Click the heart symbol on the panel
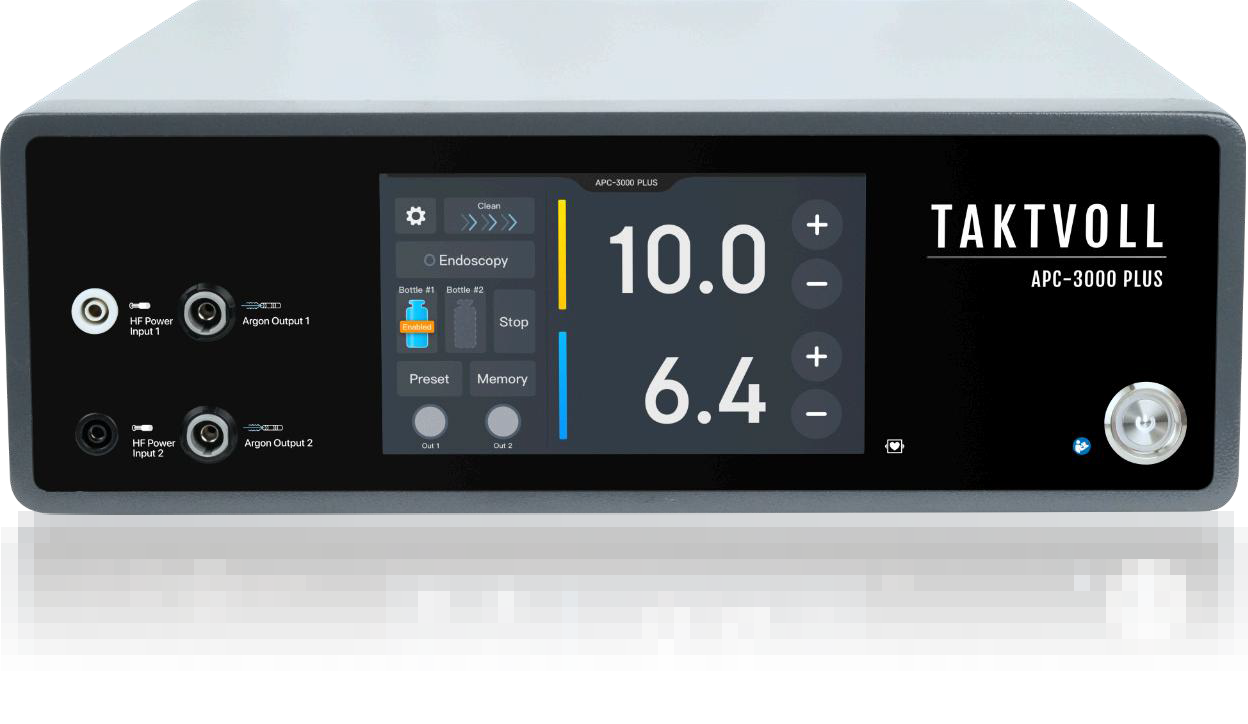 (894, 446)
